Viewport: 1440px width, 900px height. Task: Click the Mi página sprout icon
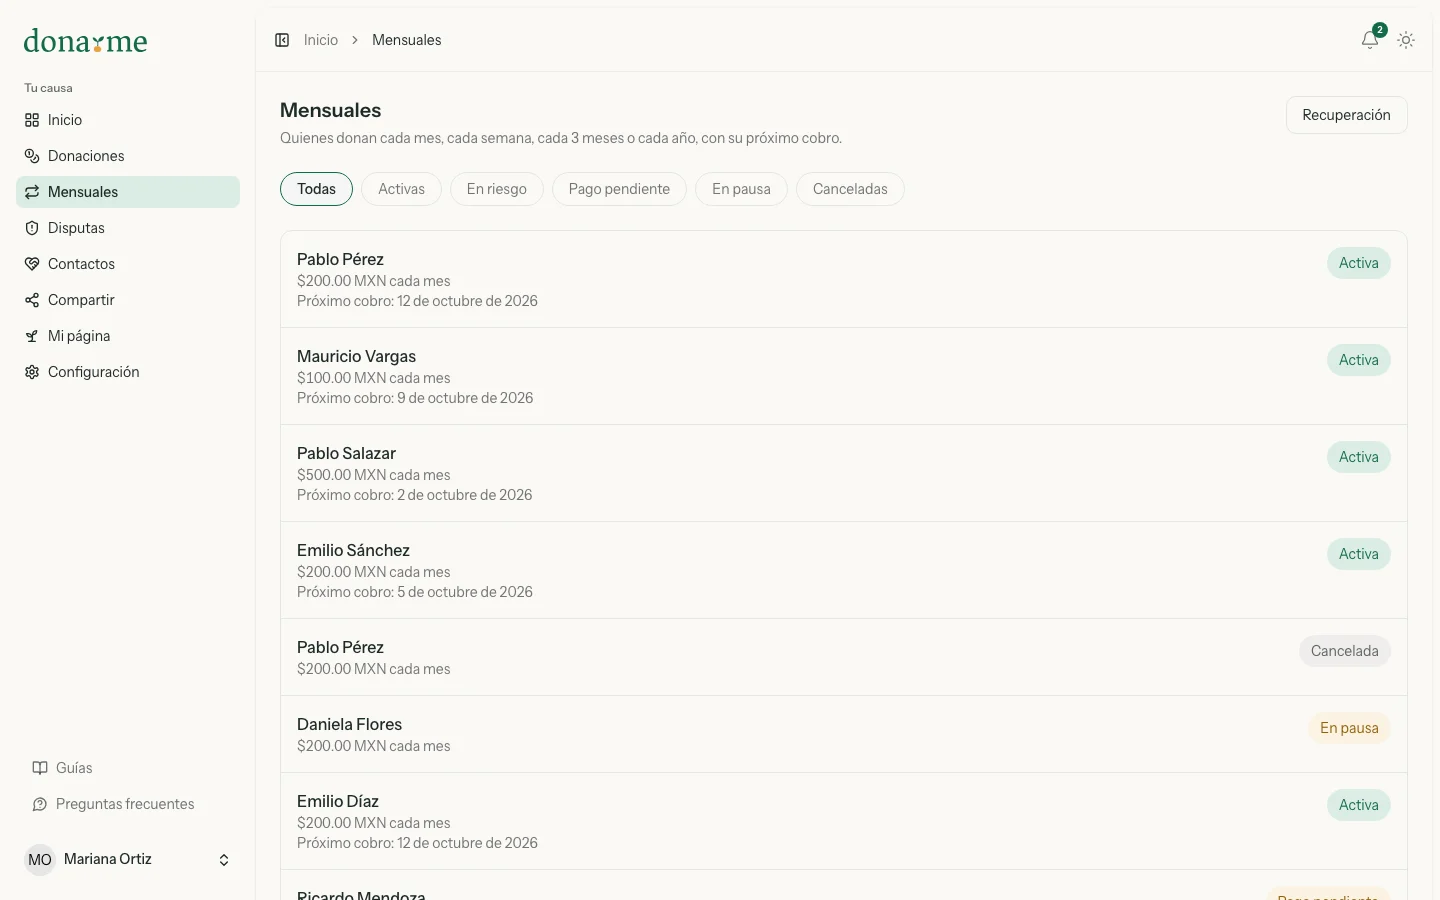(32, 336)
